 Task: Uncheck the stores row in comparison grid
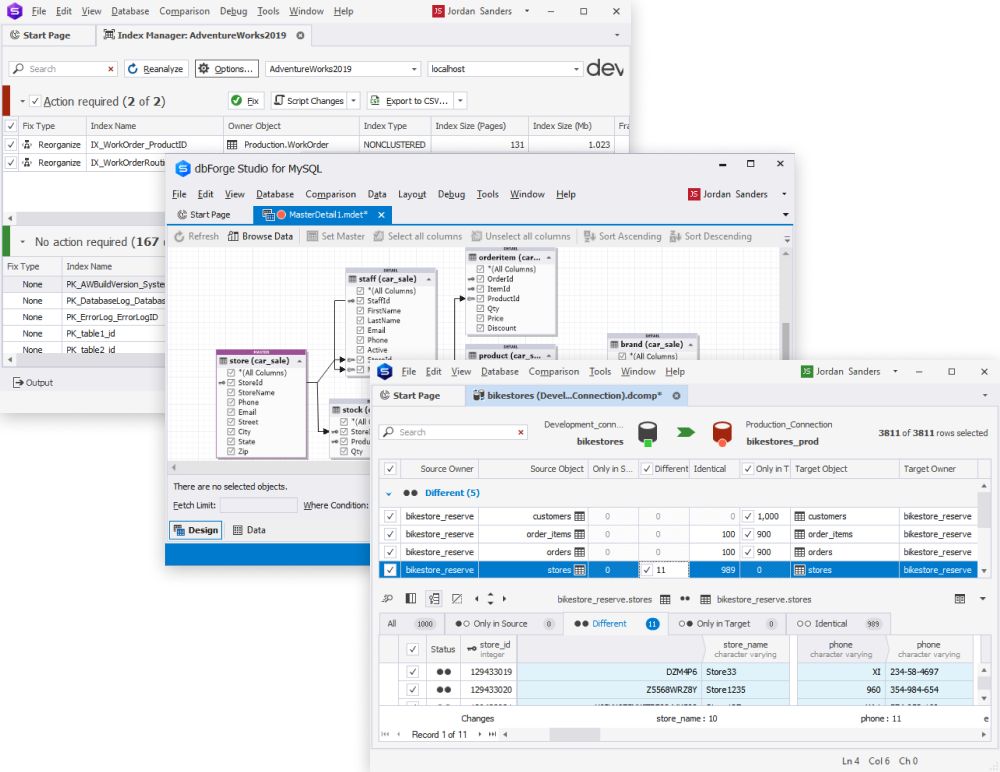(x=390, y=568)
